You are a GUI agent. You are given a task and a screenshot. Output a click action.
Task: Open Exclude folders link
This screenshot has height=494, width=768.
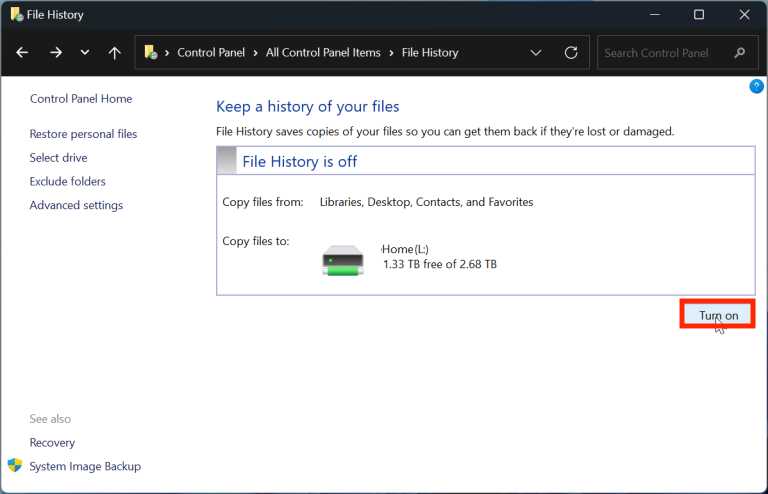pos(68,182)
